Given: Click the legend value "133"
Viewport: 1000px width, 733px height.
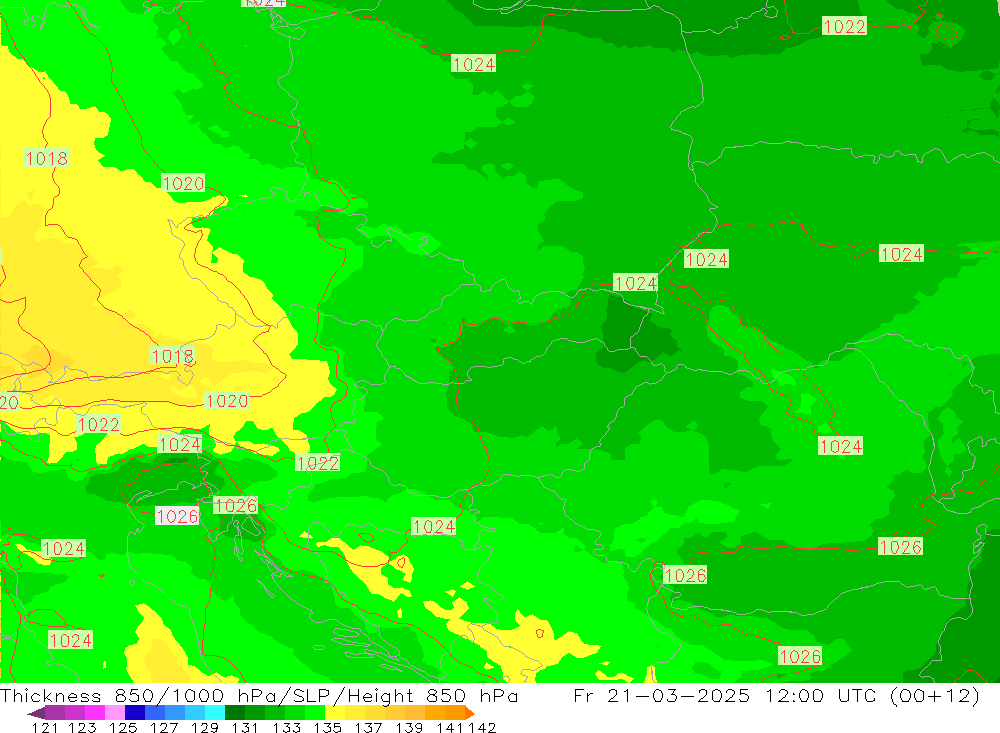Looking at the screenshot, I should coord(286,727).
